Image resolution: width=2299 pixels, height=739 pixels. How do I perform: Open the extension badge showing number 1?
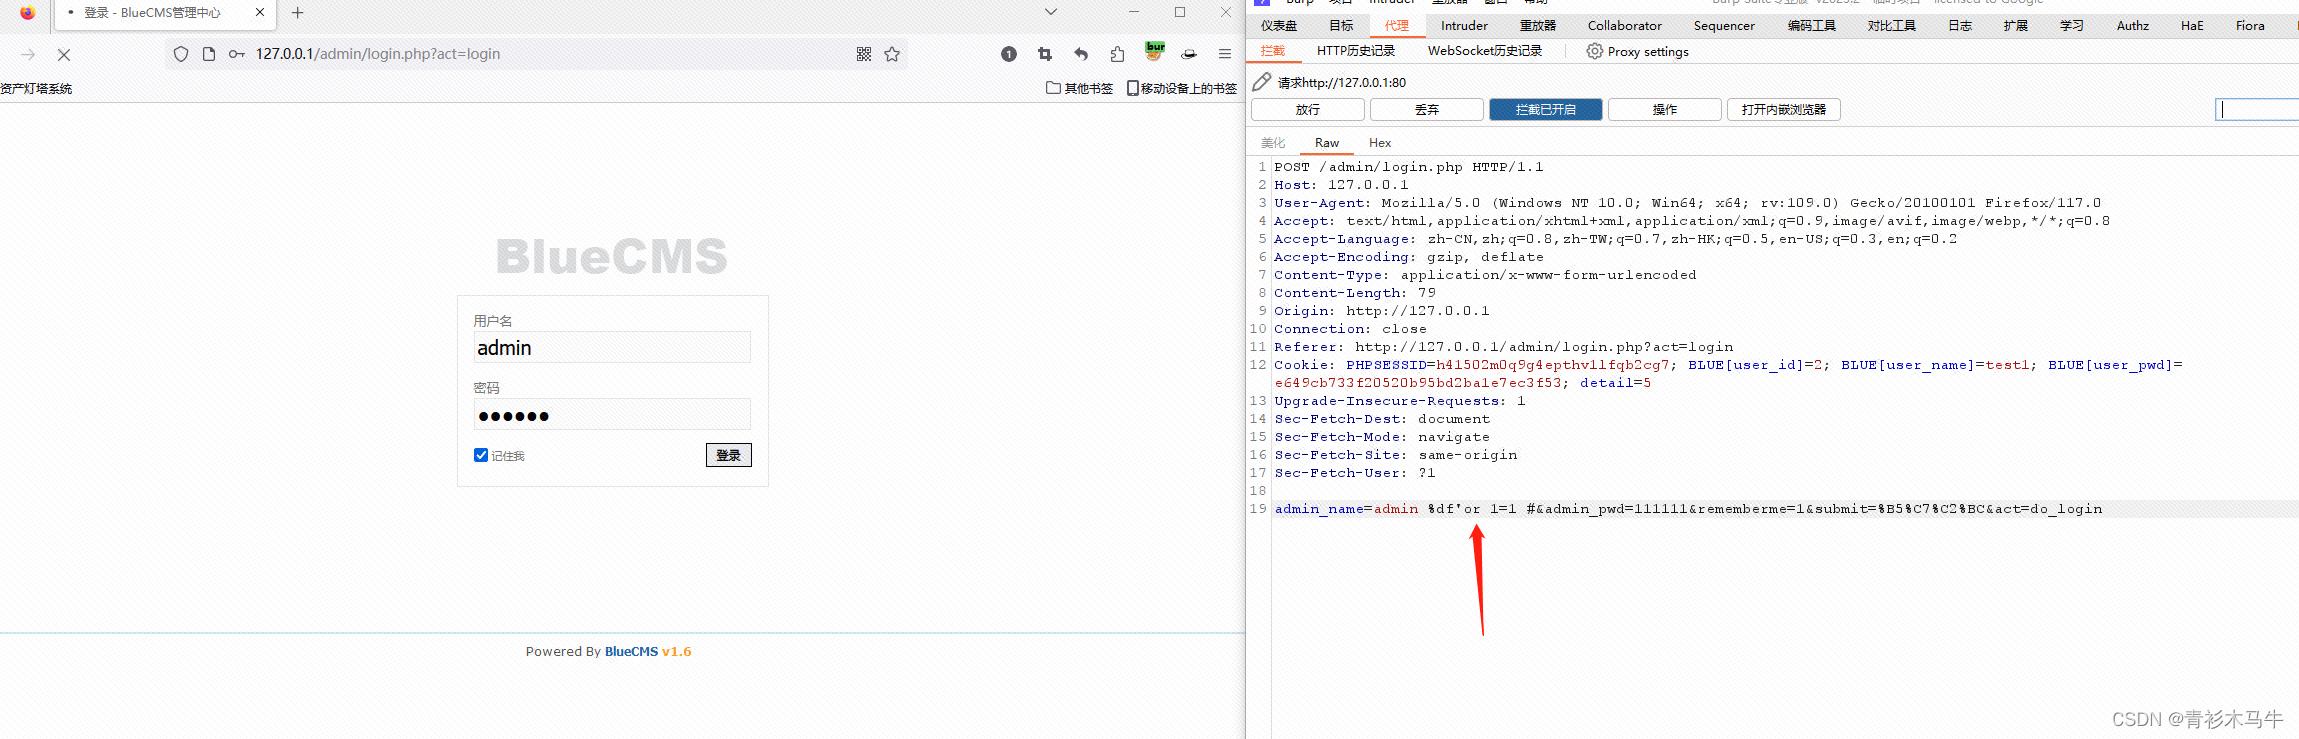click(1009, 54)
